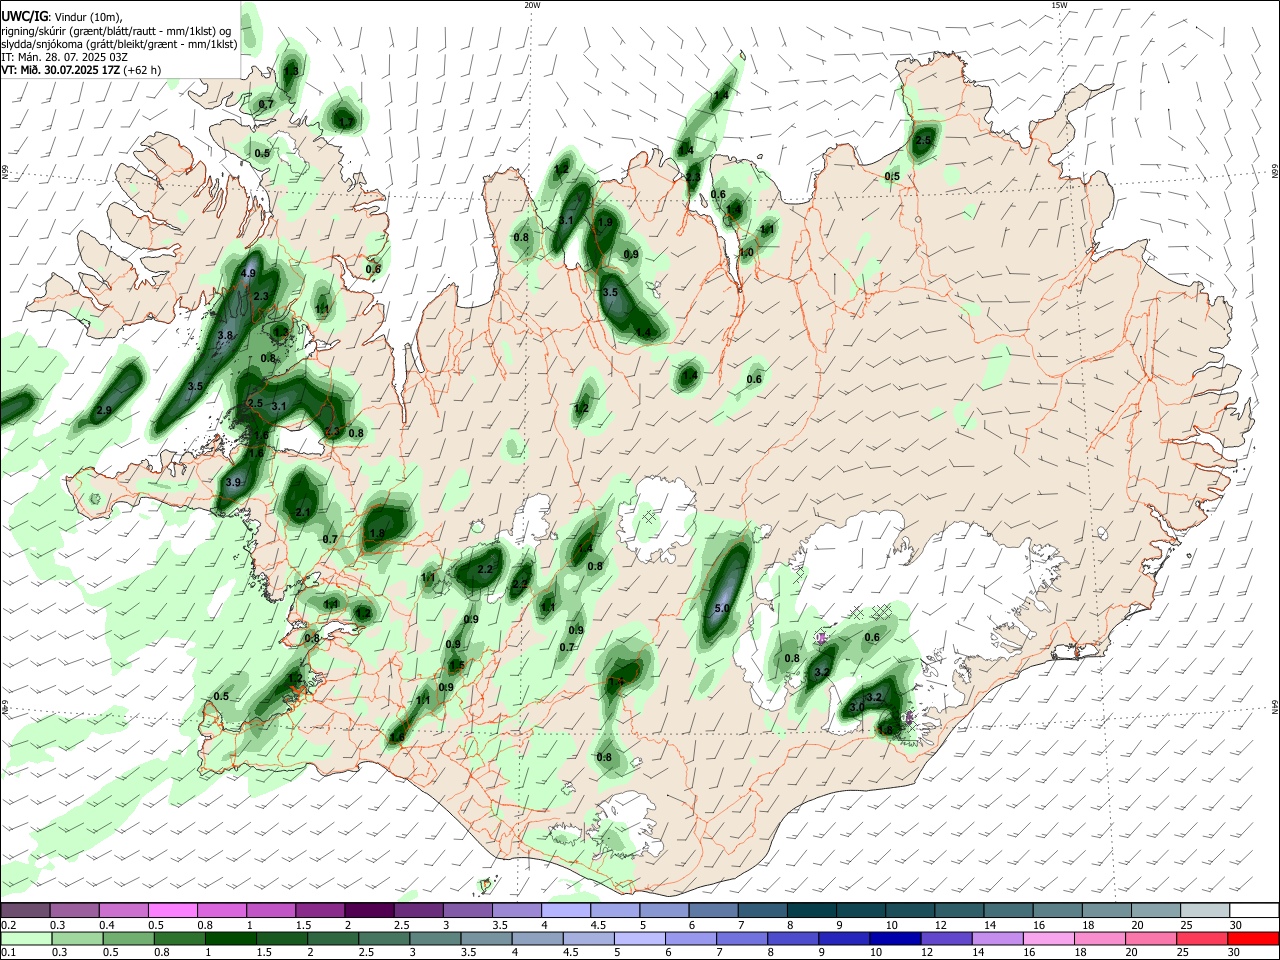Click the '1.9' precipitation value in north

pos(604,222)
